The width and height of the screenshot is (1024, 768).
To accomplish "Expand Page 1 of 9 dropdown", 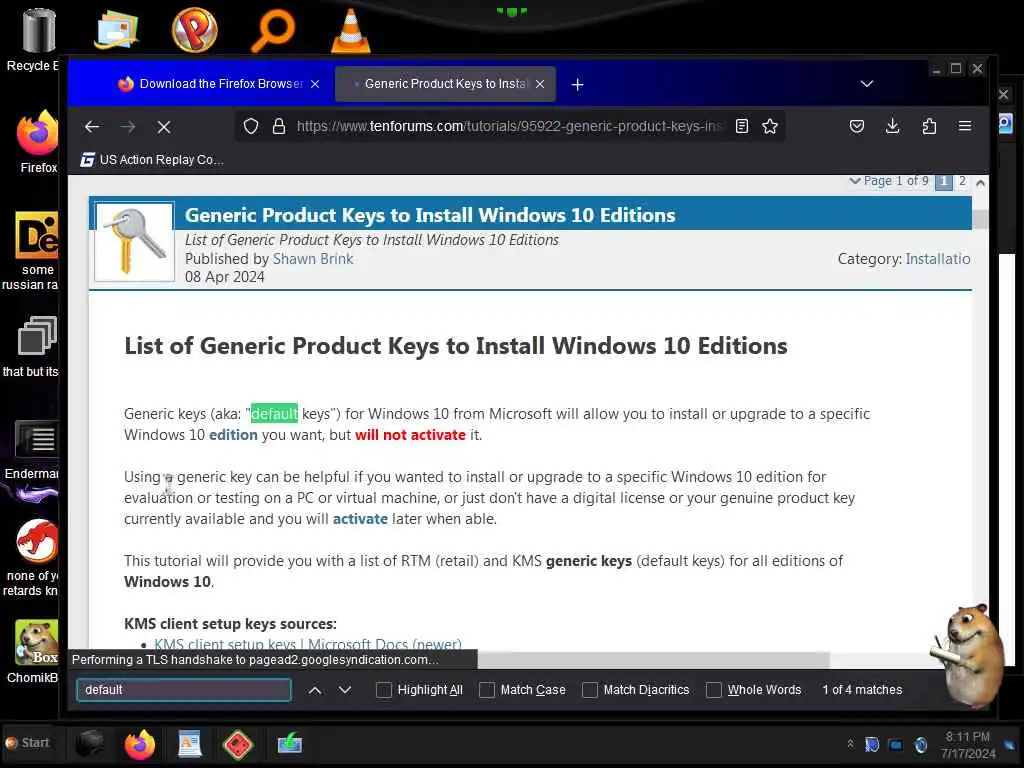I will (888, 181).
